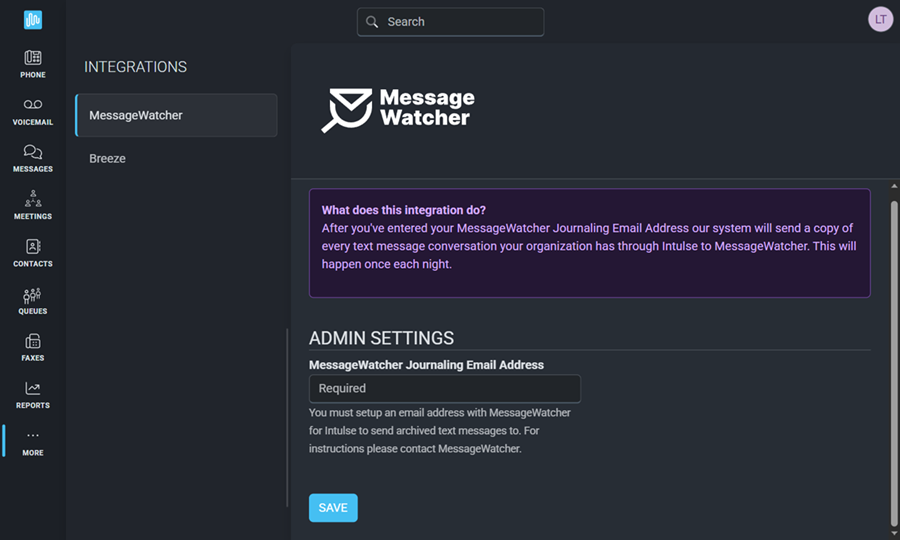Click the MessageWatcher logo image
Image resolution: width=900 pixels, height=540 pixels.
tap(398, 109)
